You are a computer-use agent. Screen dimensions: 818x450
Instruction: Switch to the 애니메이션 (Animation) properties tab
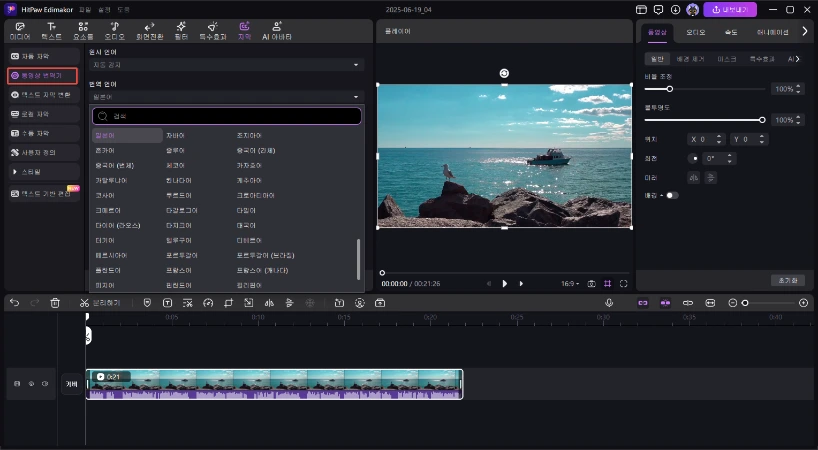click(772, 32)
